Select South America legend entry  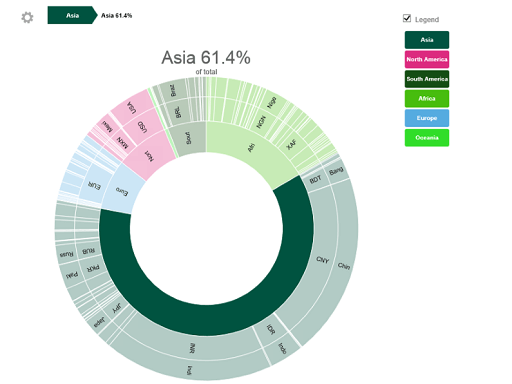point(427,79)
